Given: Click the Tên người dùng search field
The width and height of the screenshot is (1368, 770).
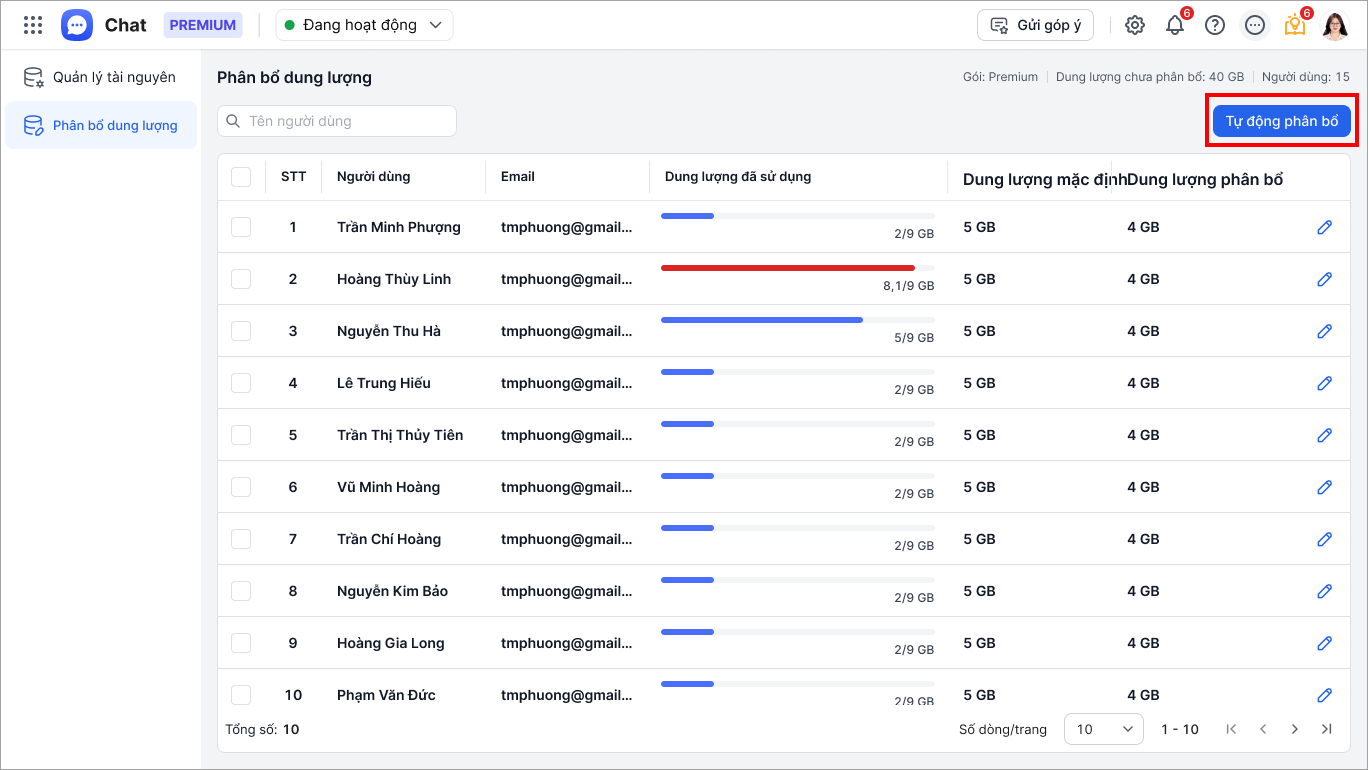Looking at the screenshot, I should [x=337, y=121].
